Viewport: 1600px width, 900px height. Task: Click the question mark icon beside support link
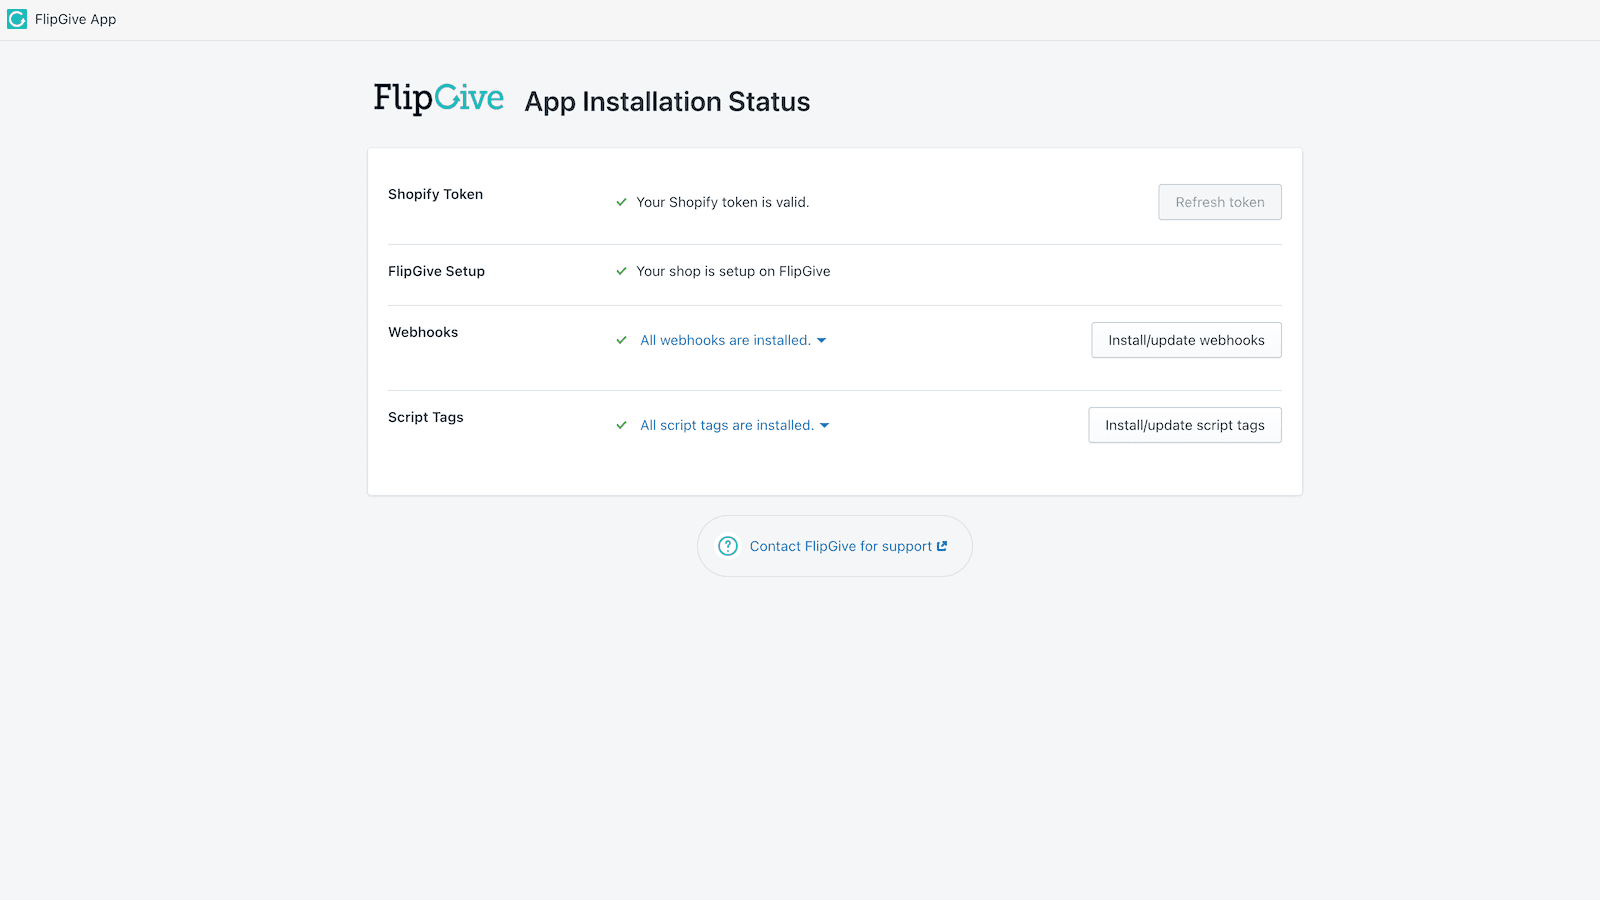[727, 546]
